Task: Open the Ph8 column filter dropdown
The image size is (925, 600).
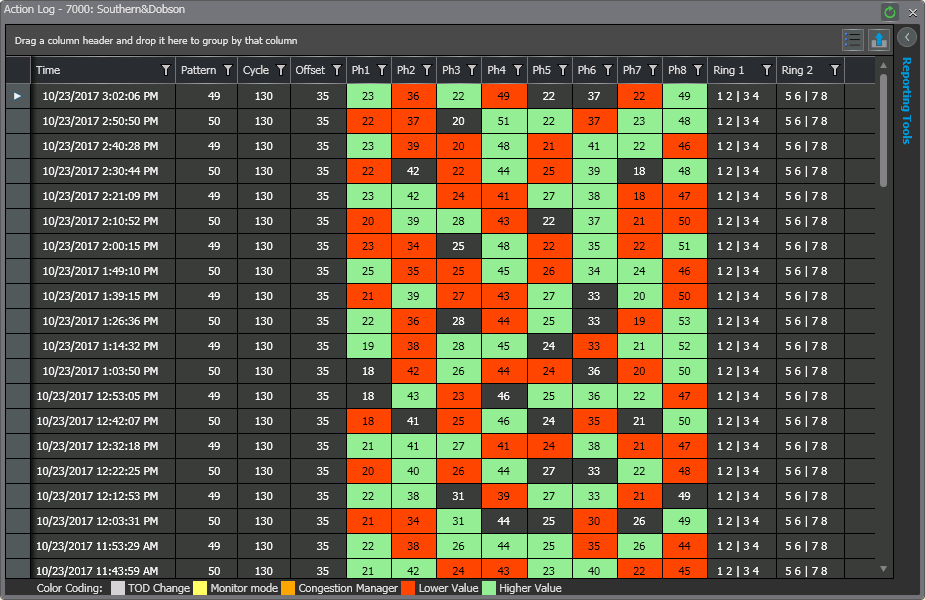Action: [698, 71]
